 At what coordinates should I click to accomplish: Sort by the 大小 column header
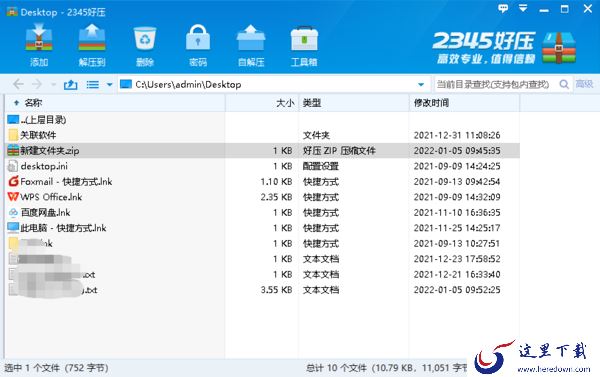coord(262,103)
